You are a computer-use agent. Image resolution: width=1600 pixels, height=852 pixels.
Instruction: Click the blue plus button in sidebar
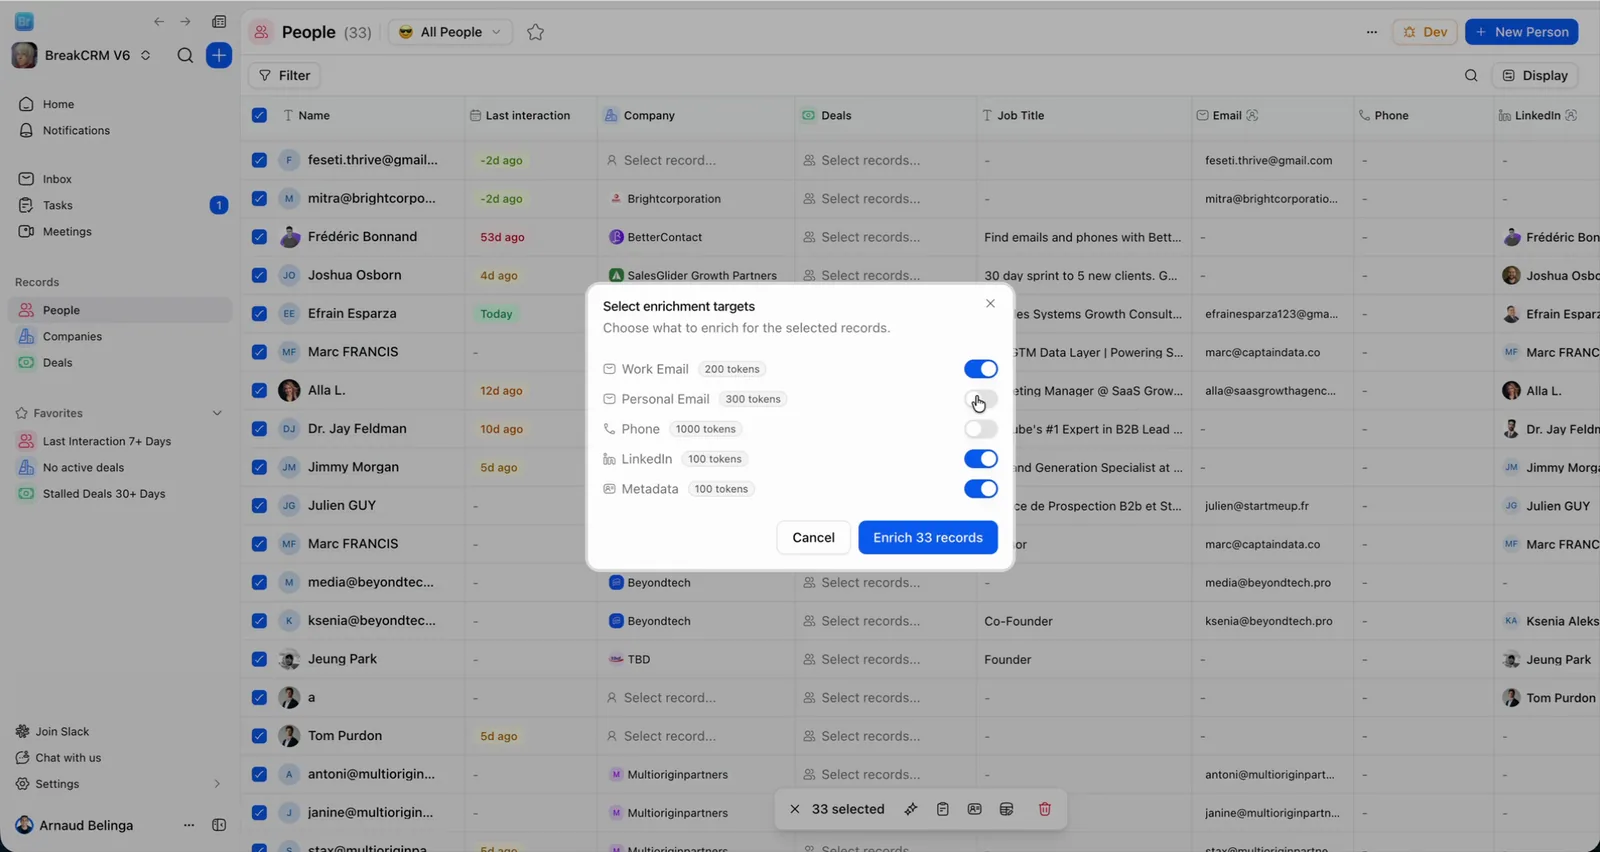click(219, 56)
